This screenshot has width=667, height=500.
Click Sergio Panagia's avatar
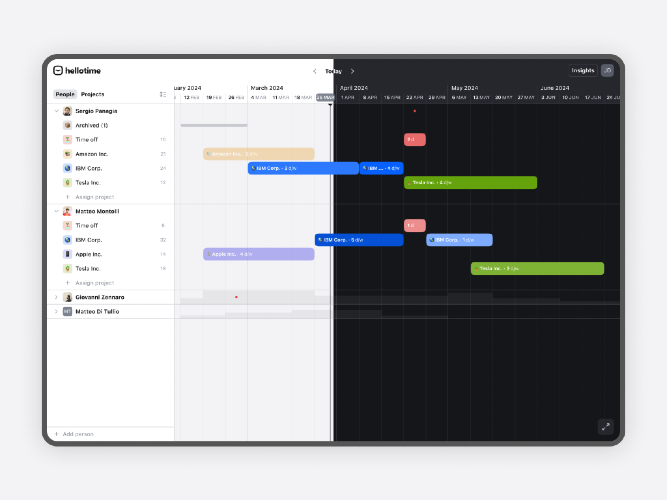(x=67, y=111)
